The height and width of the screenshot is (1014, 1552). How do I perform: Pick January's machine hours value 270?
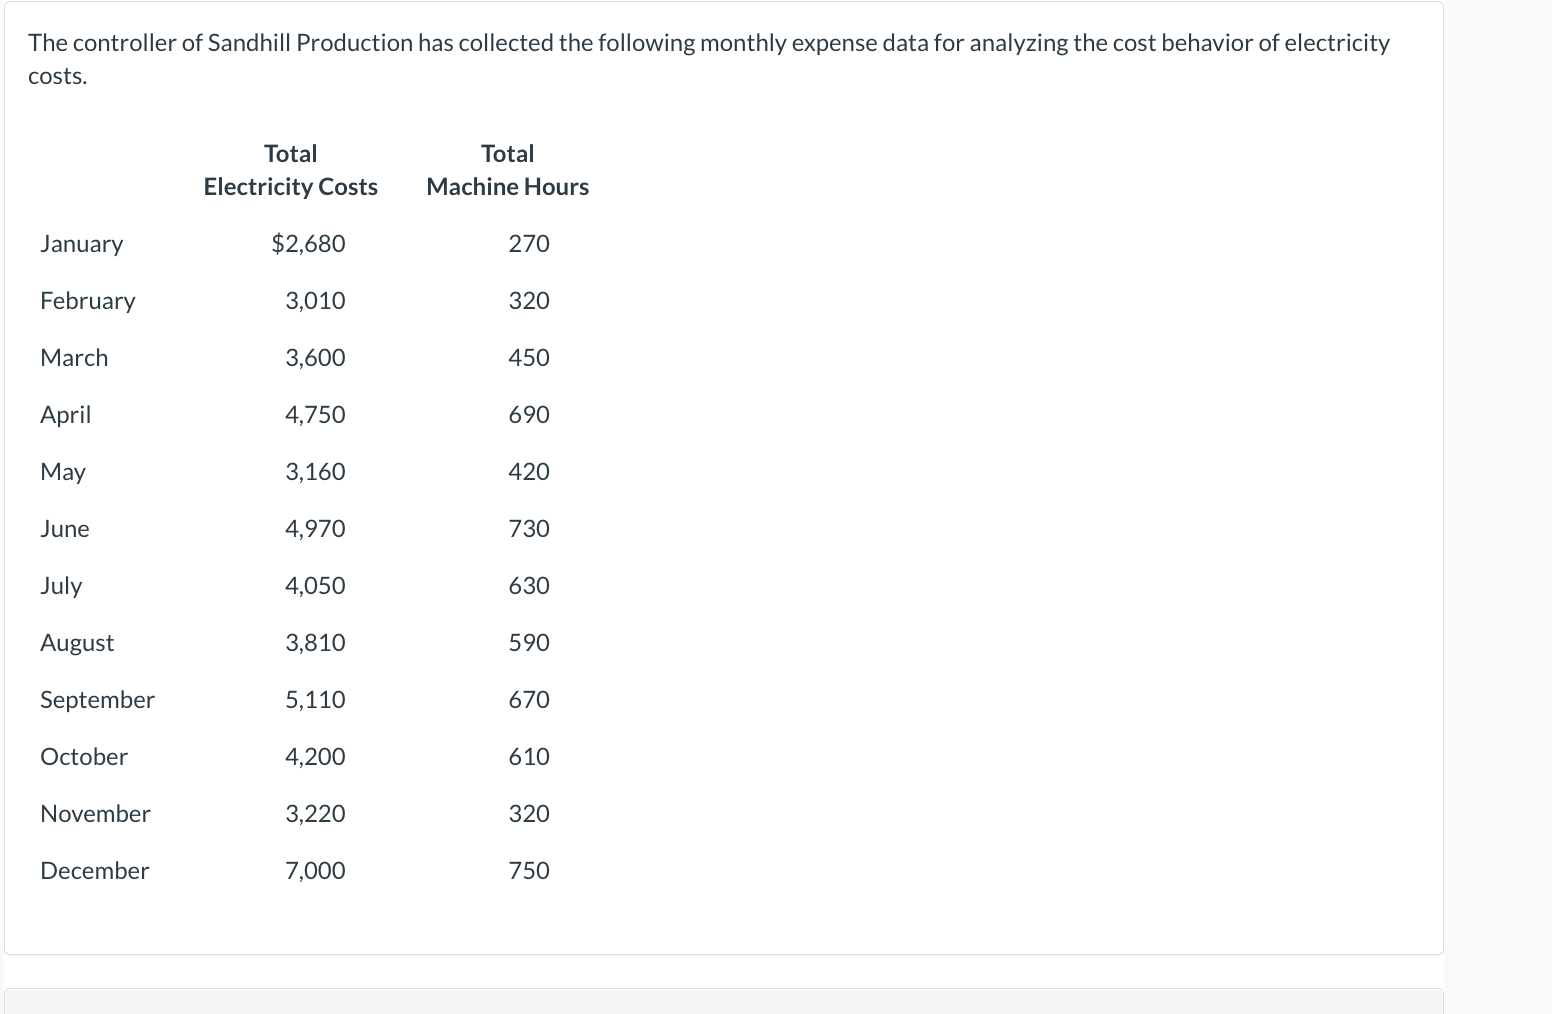529,244
